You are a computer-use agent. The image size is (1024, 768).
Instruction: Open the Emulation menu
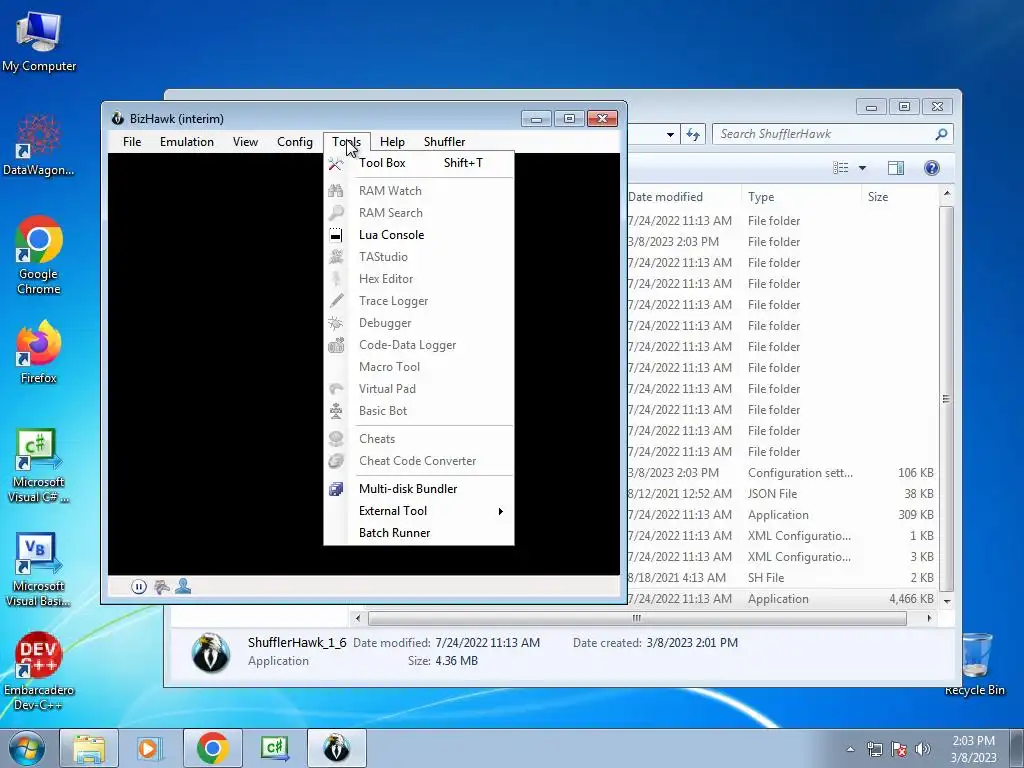(x=187, y=142)
